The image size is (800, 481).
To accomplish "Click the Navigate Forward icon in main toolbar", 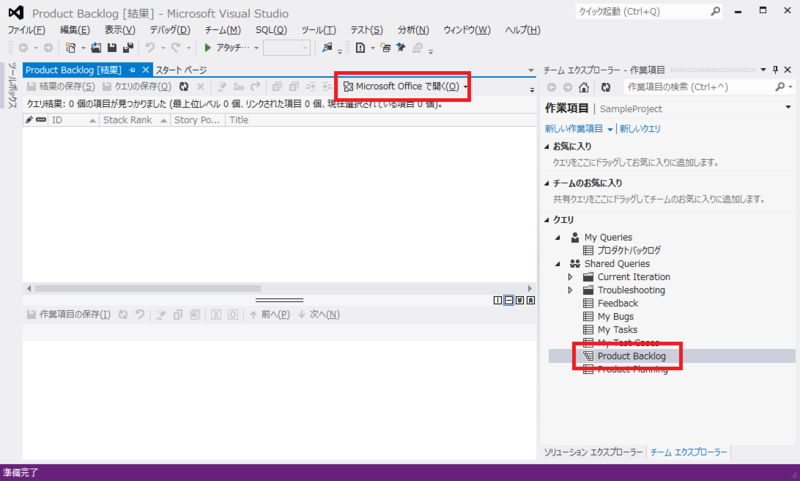I will (48, 48).
